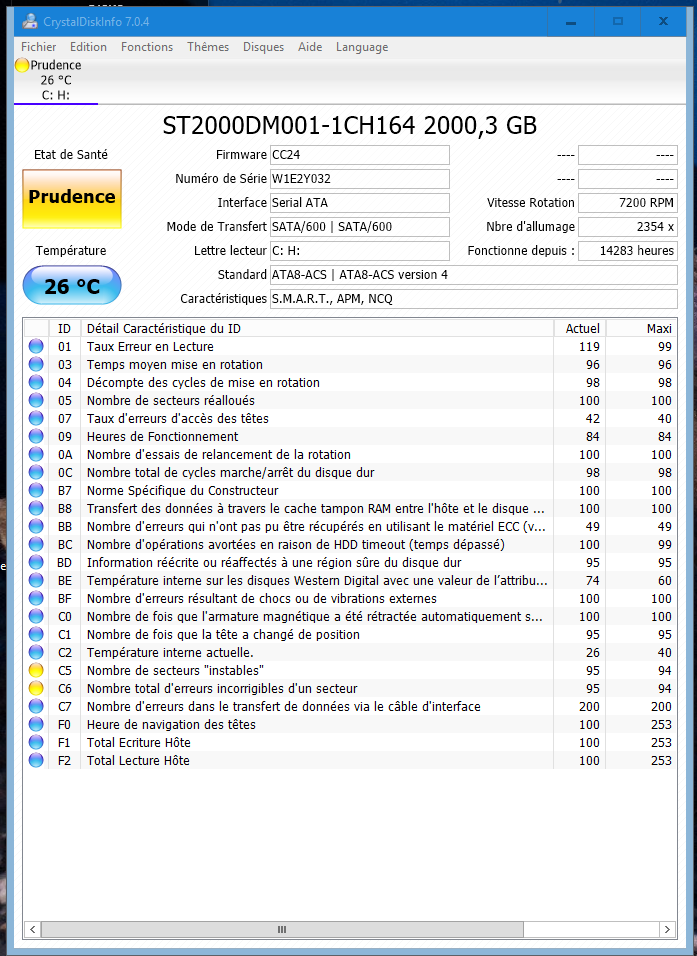
Task: Click the horizontal scrollbar thumb
Action: [x=280, y=930]
